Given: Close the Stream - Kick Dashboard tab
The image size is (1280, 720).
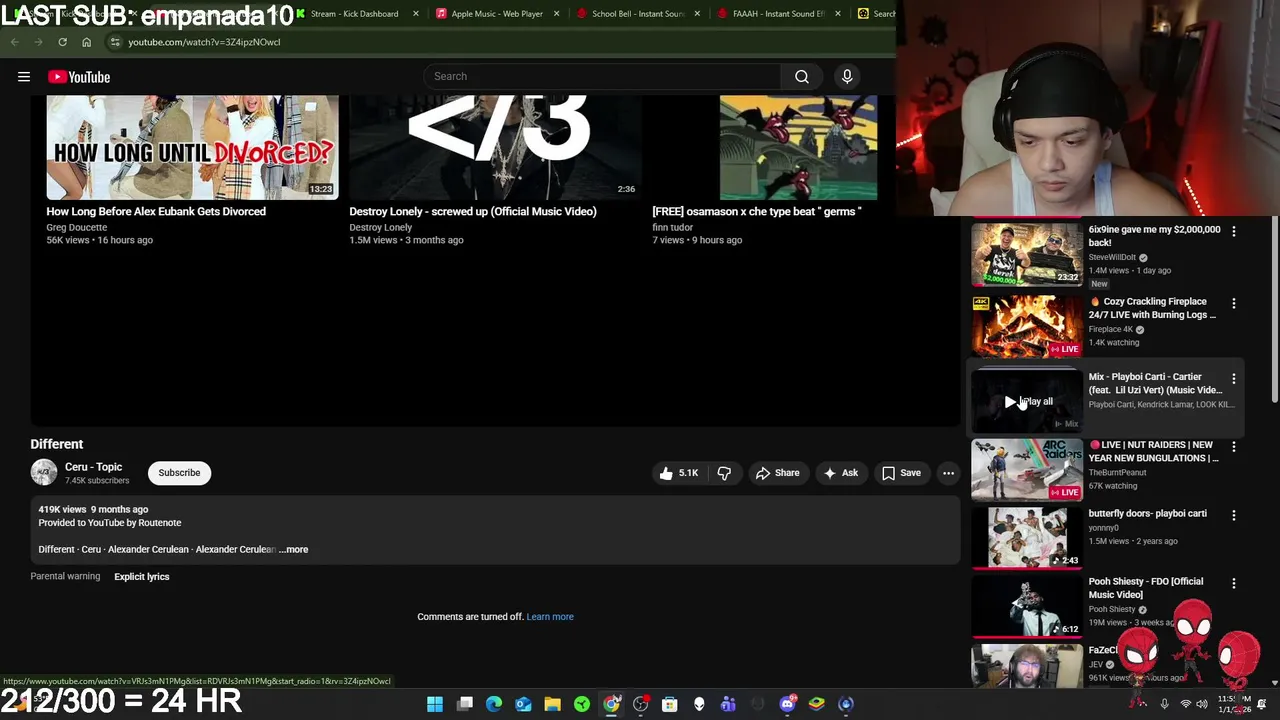Looking at the screenshot, I should coord(415,14).
